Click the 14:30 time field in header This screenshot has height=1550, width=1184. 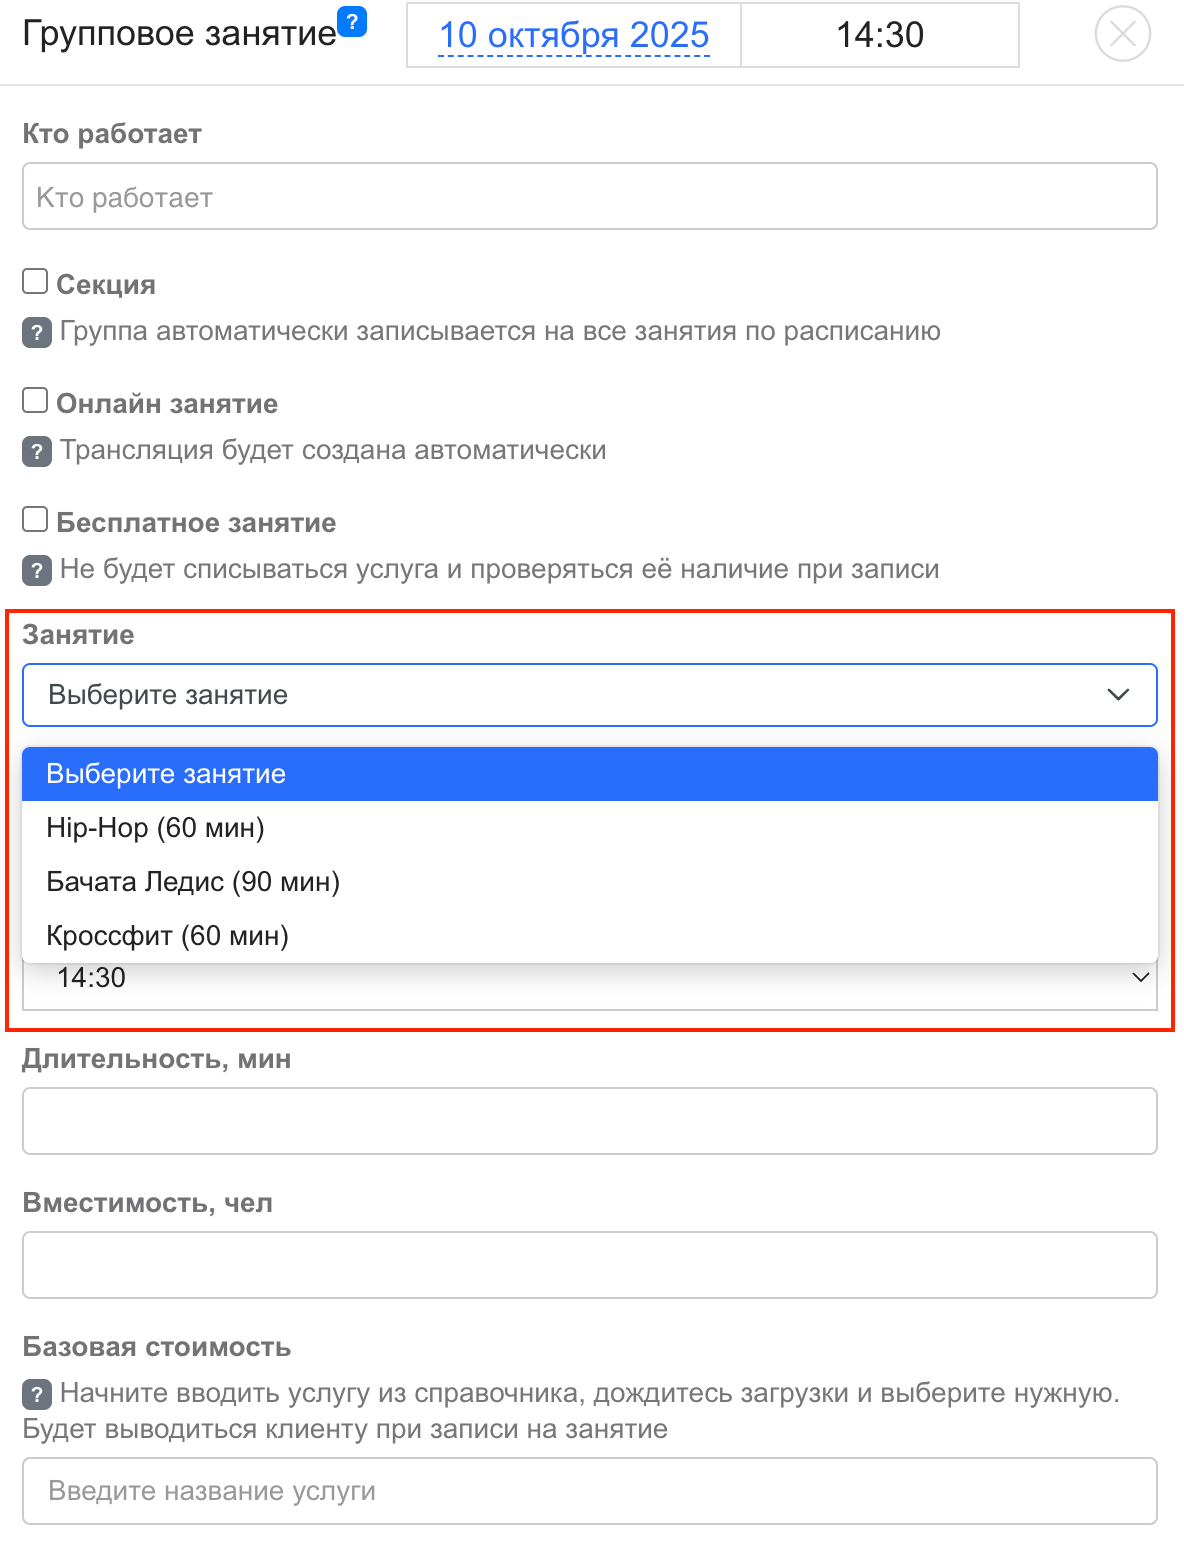(879, 35)
